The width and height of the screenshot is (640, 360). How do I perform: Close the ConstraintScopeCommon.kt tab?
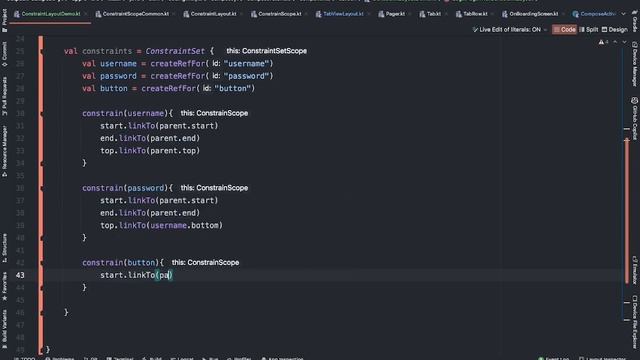pos(174,14)
